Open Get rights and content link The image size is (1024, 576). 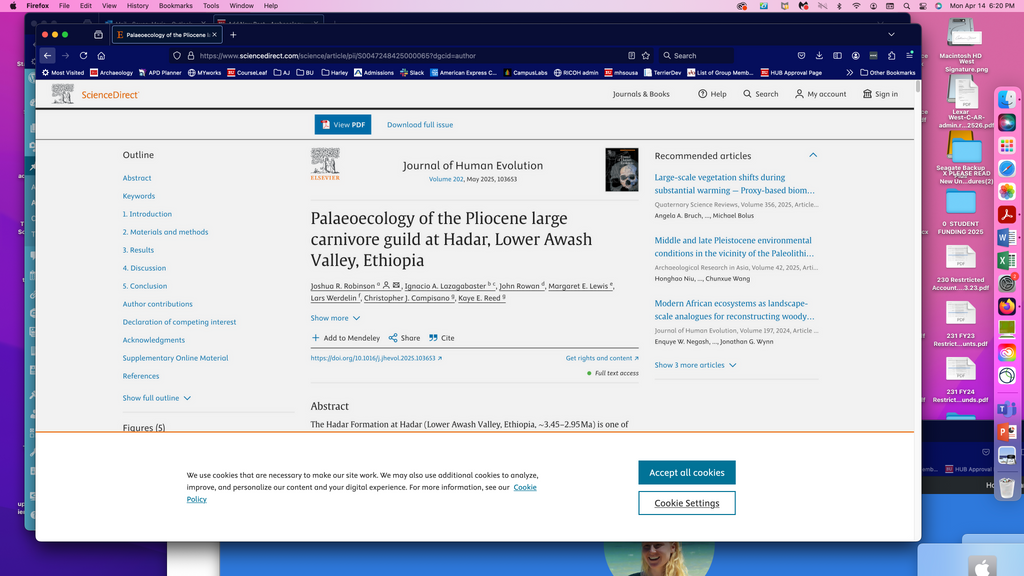(x=602, y=358)
